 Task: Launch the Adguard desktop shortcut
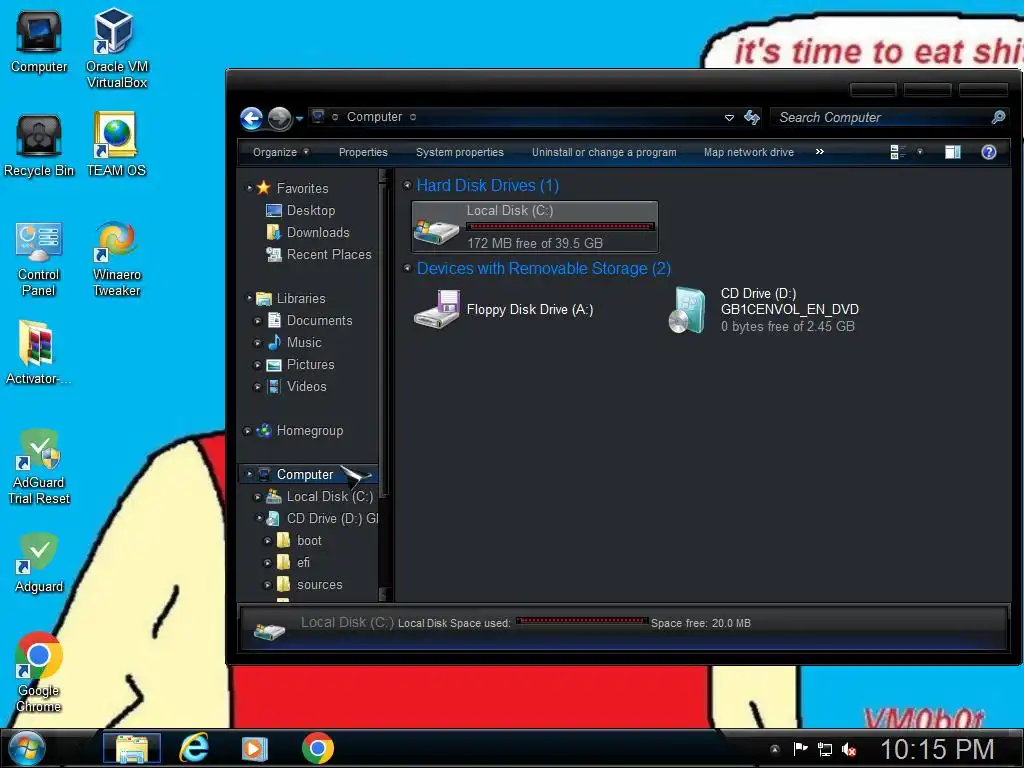coord(39,563)
